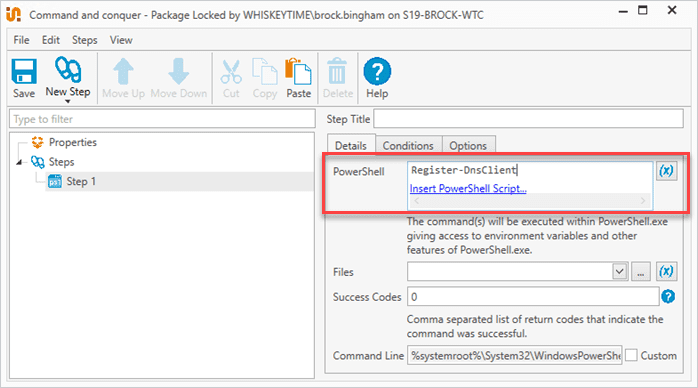The width and height of the screenshot is (698, 388).
Task: Click the Success Codes field
Action: click(x=533, y=296)
